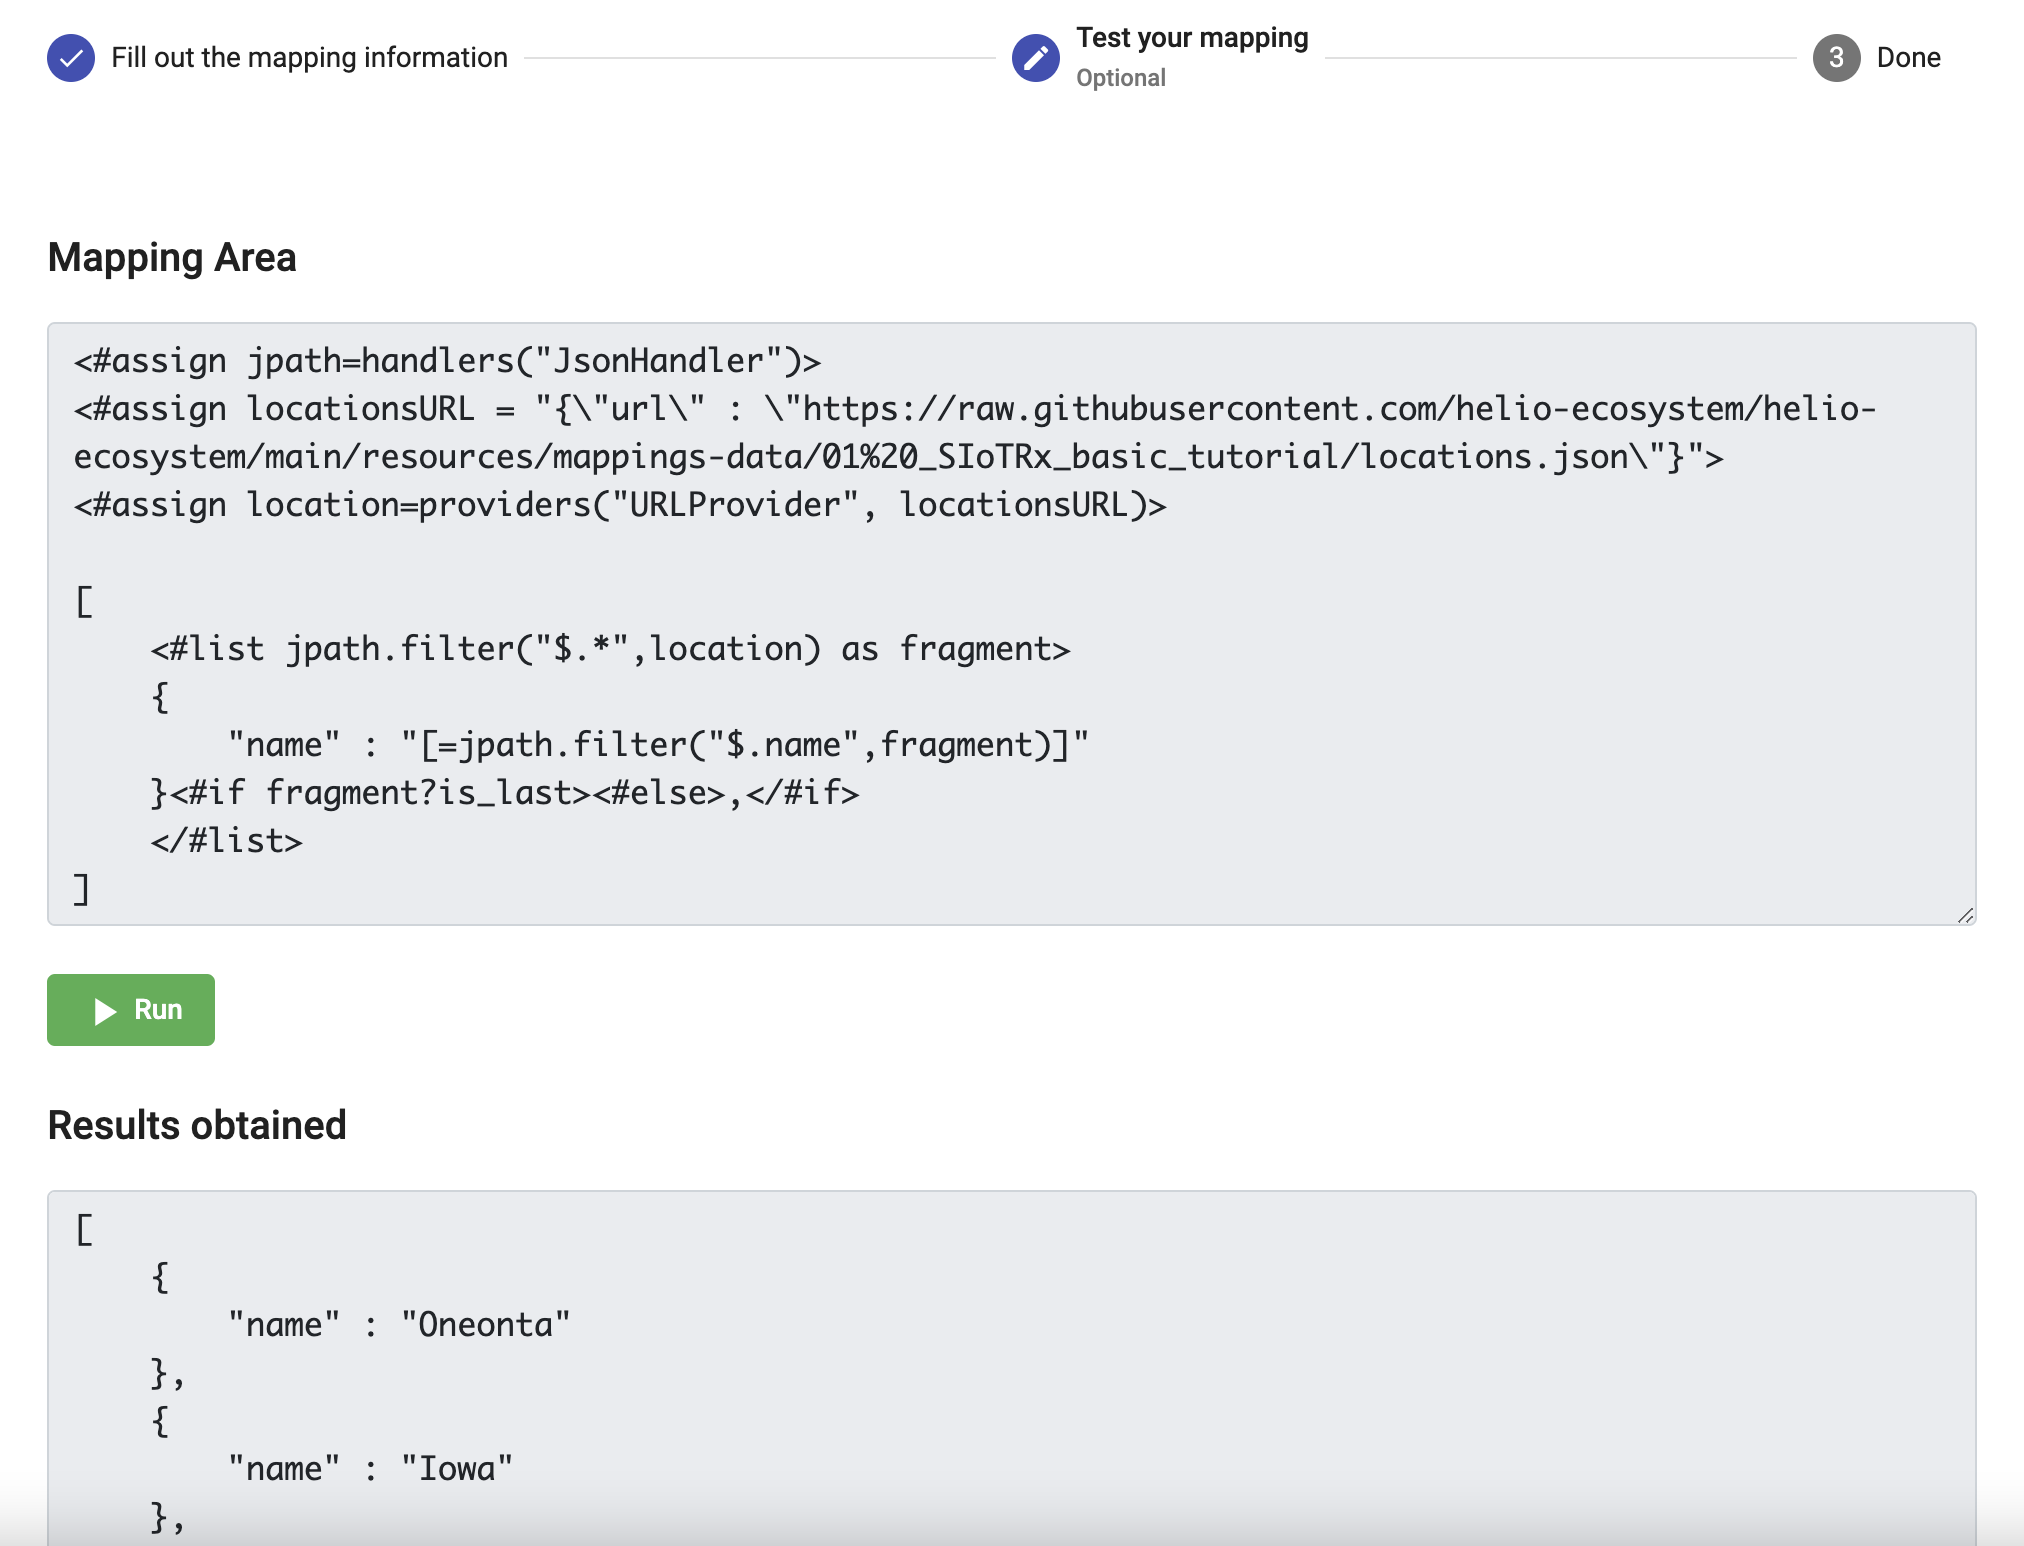Click the 'fragment?is_last' line
The image size is (2024, 1546).
tap(505, 793)
